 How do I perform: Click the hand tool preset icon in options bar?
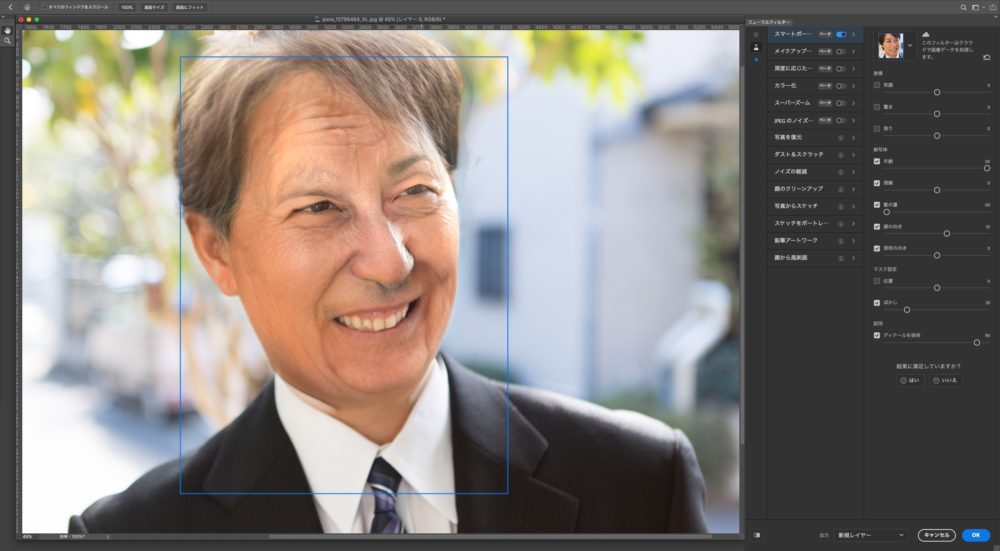pos(26,7)
